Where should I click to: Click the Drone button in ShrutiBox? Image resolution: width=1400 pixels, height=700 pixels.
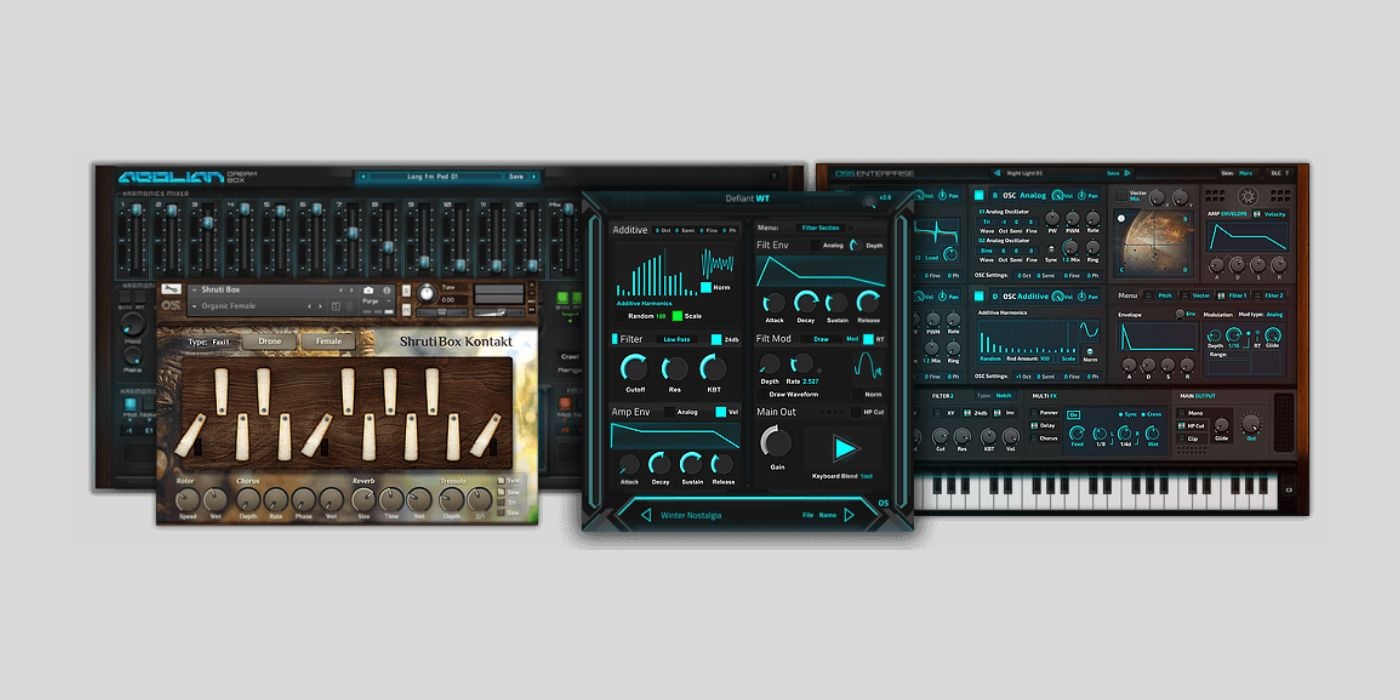[x=270, y=341]
